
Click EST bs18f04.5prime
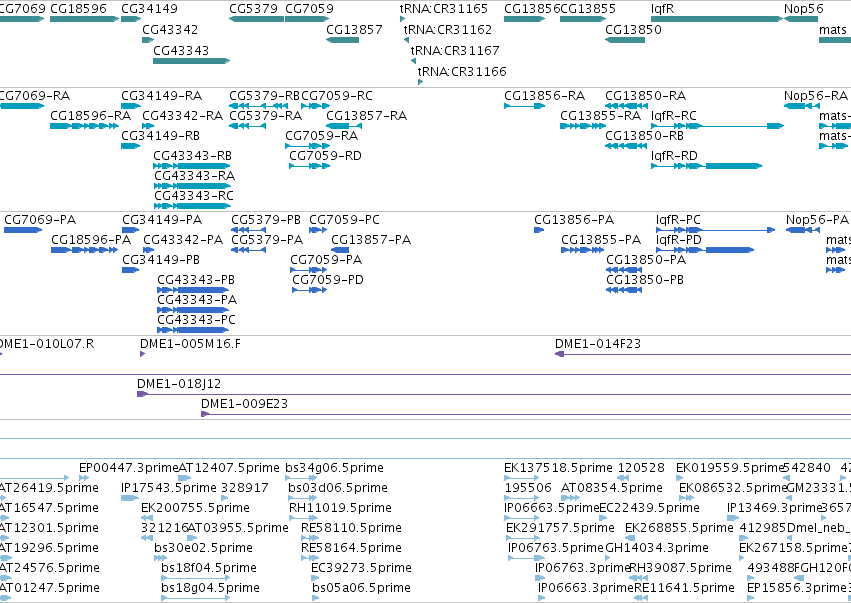click(x=209, y=568)
